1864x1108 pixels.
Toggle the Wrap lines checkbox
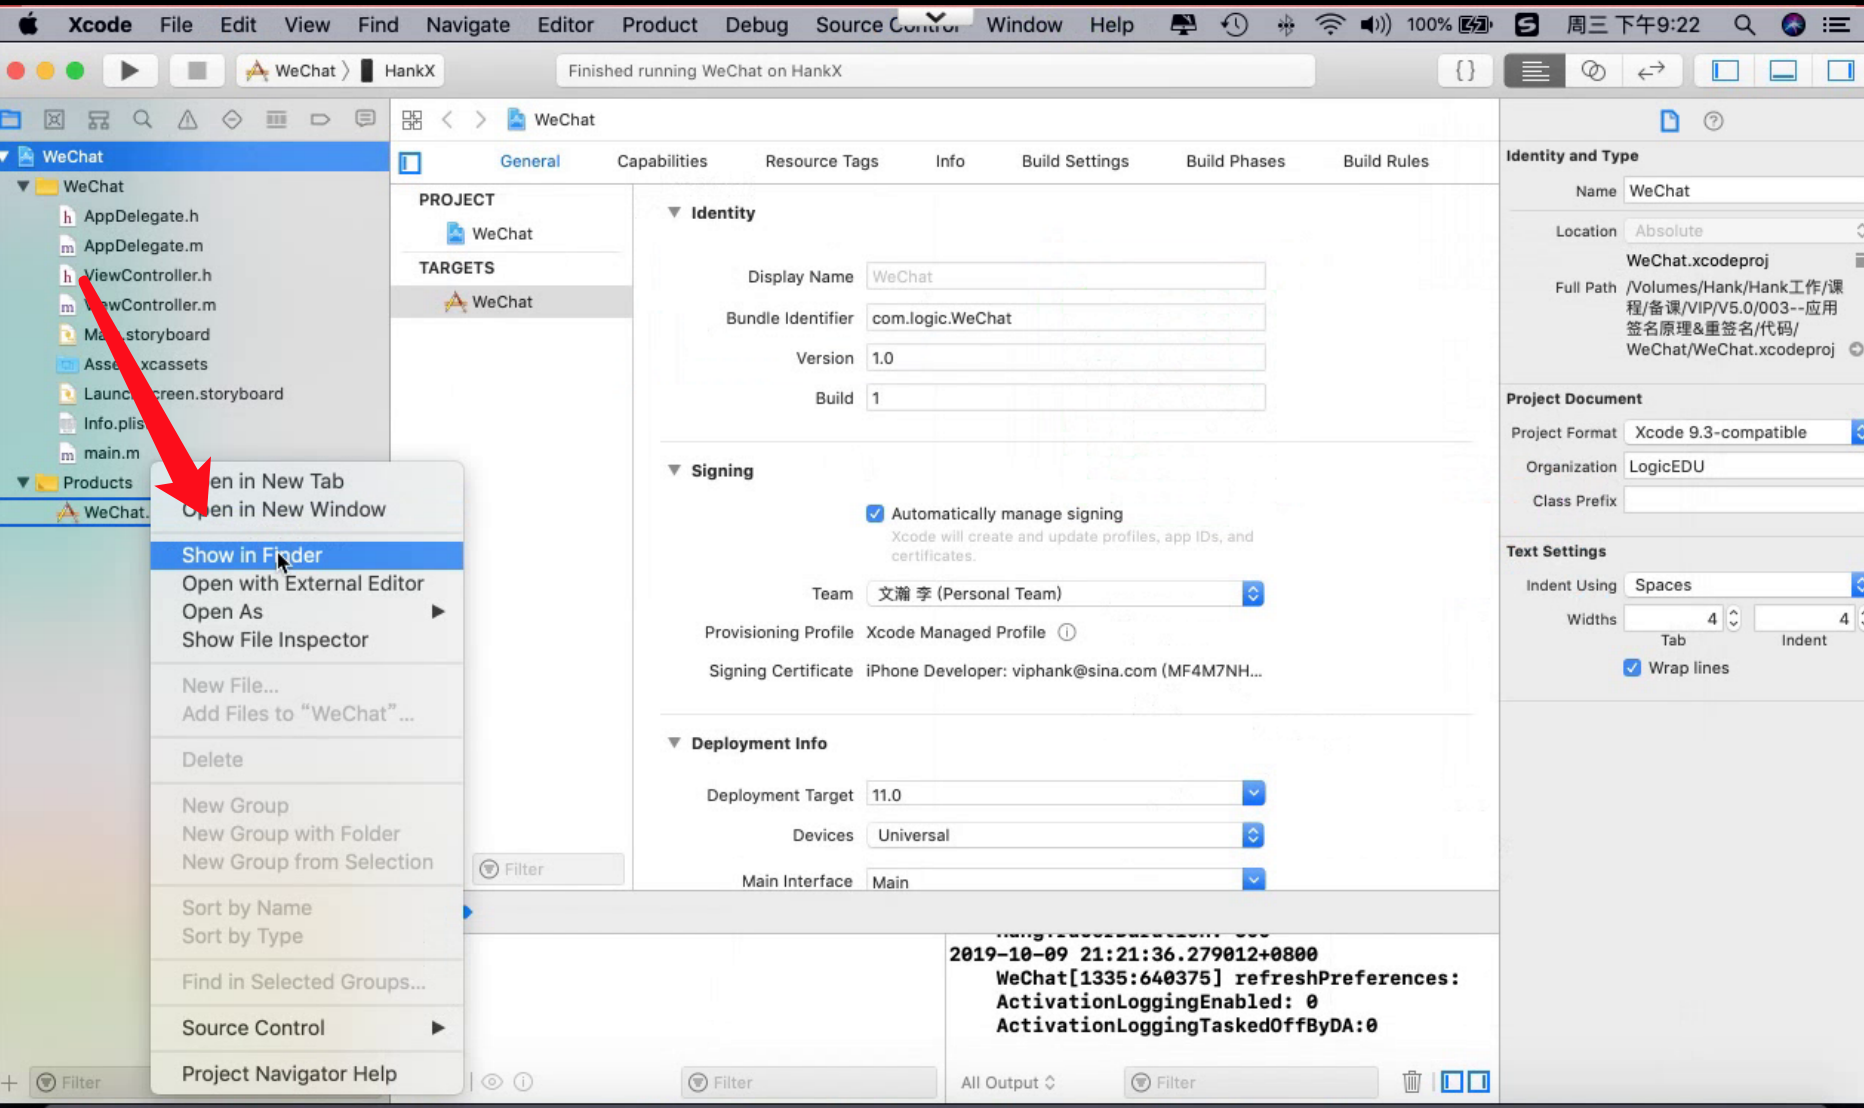pos(1632,667)
